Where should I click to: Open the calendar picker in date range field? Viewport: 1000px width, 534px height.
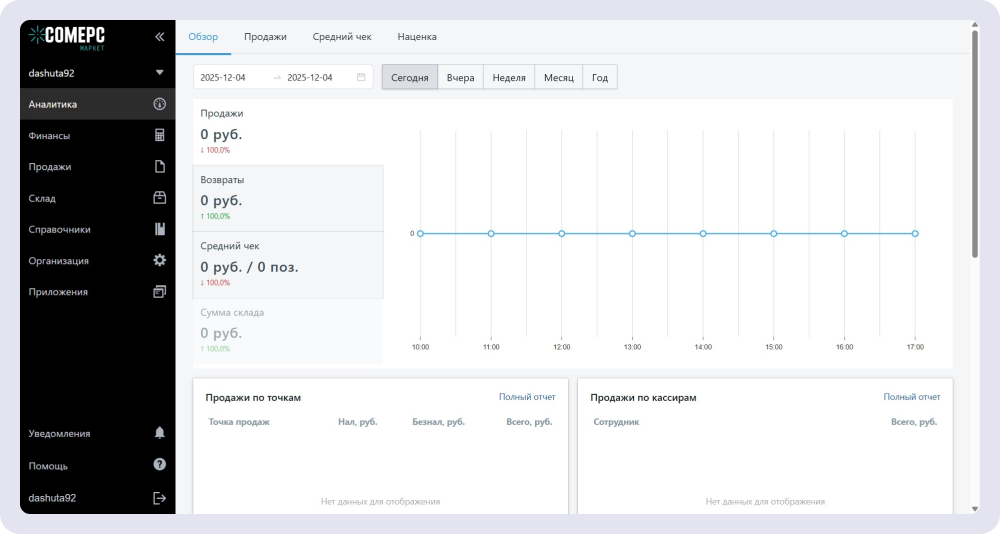(x=361, y=77)
